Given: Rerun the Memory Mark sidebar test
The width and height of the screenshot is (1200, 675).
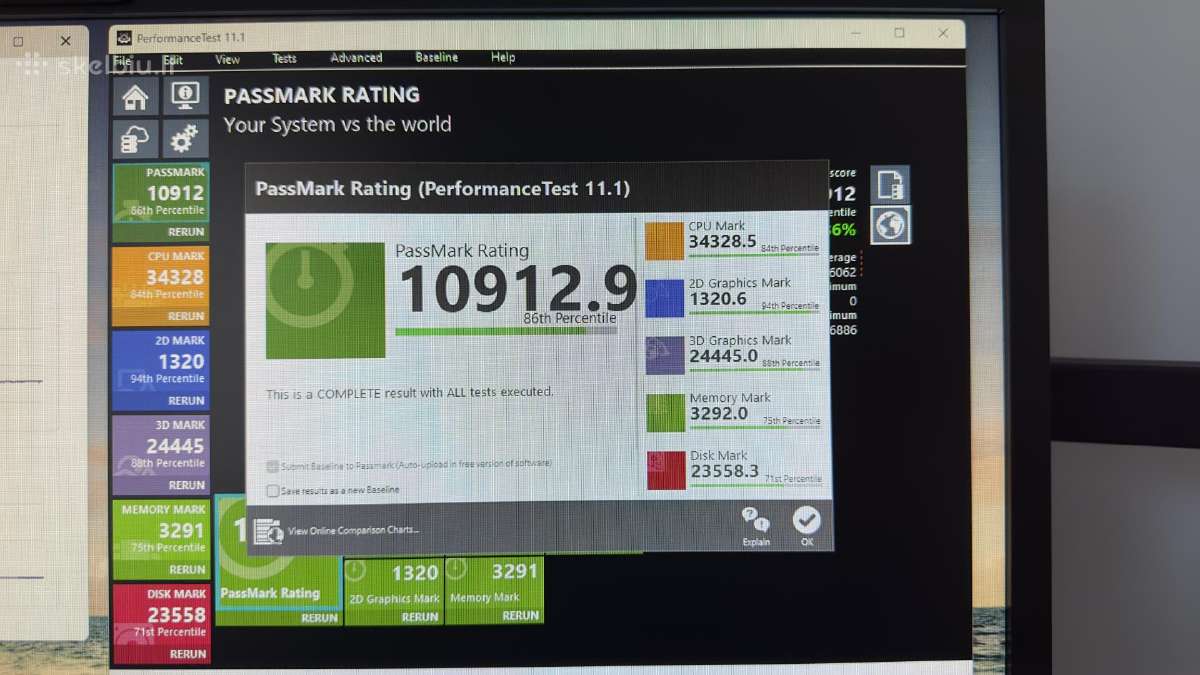Looking at the screenshot, I should click(187, 569).
